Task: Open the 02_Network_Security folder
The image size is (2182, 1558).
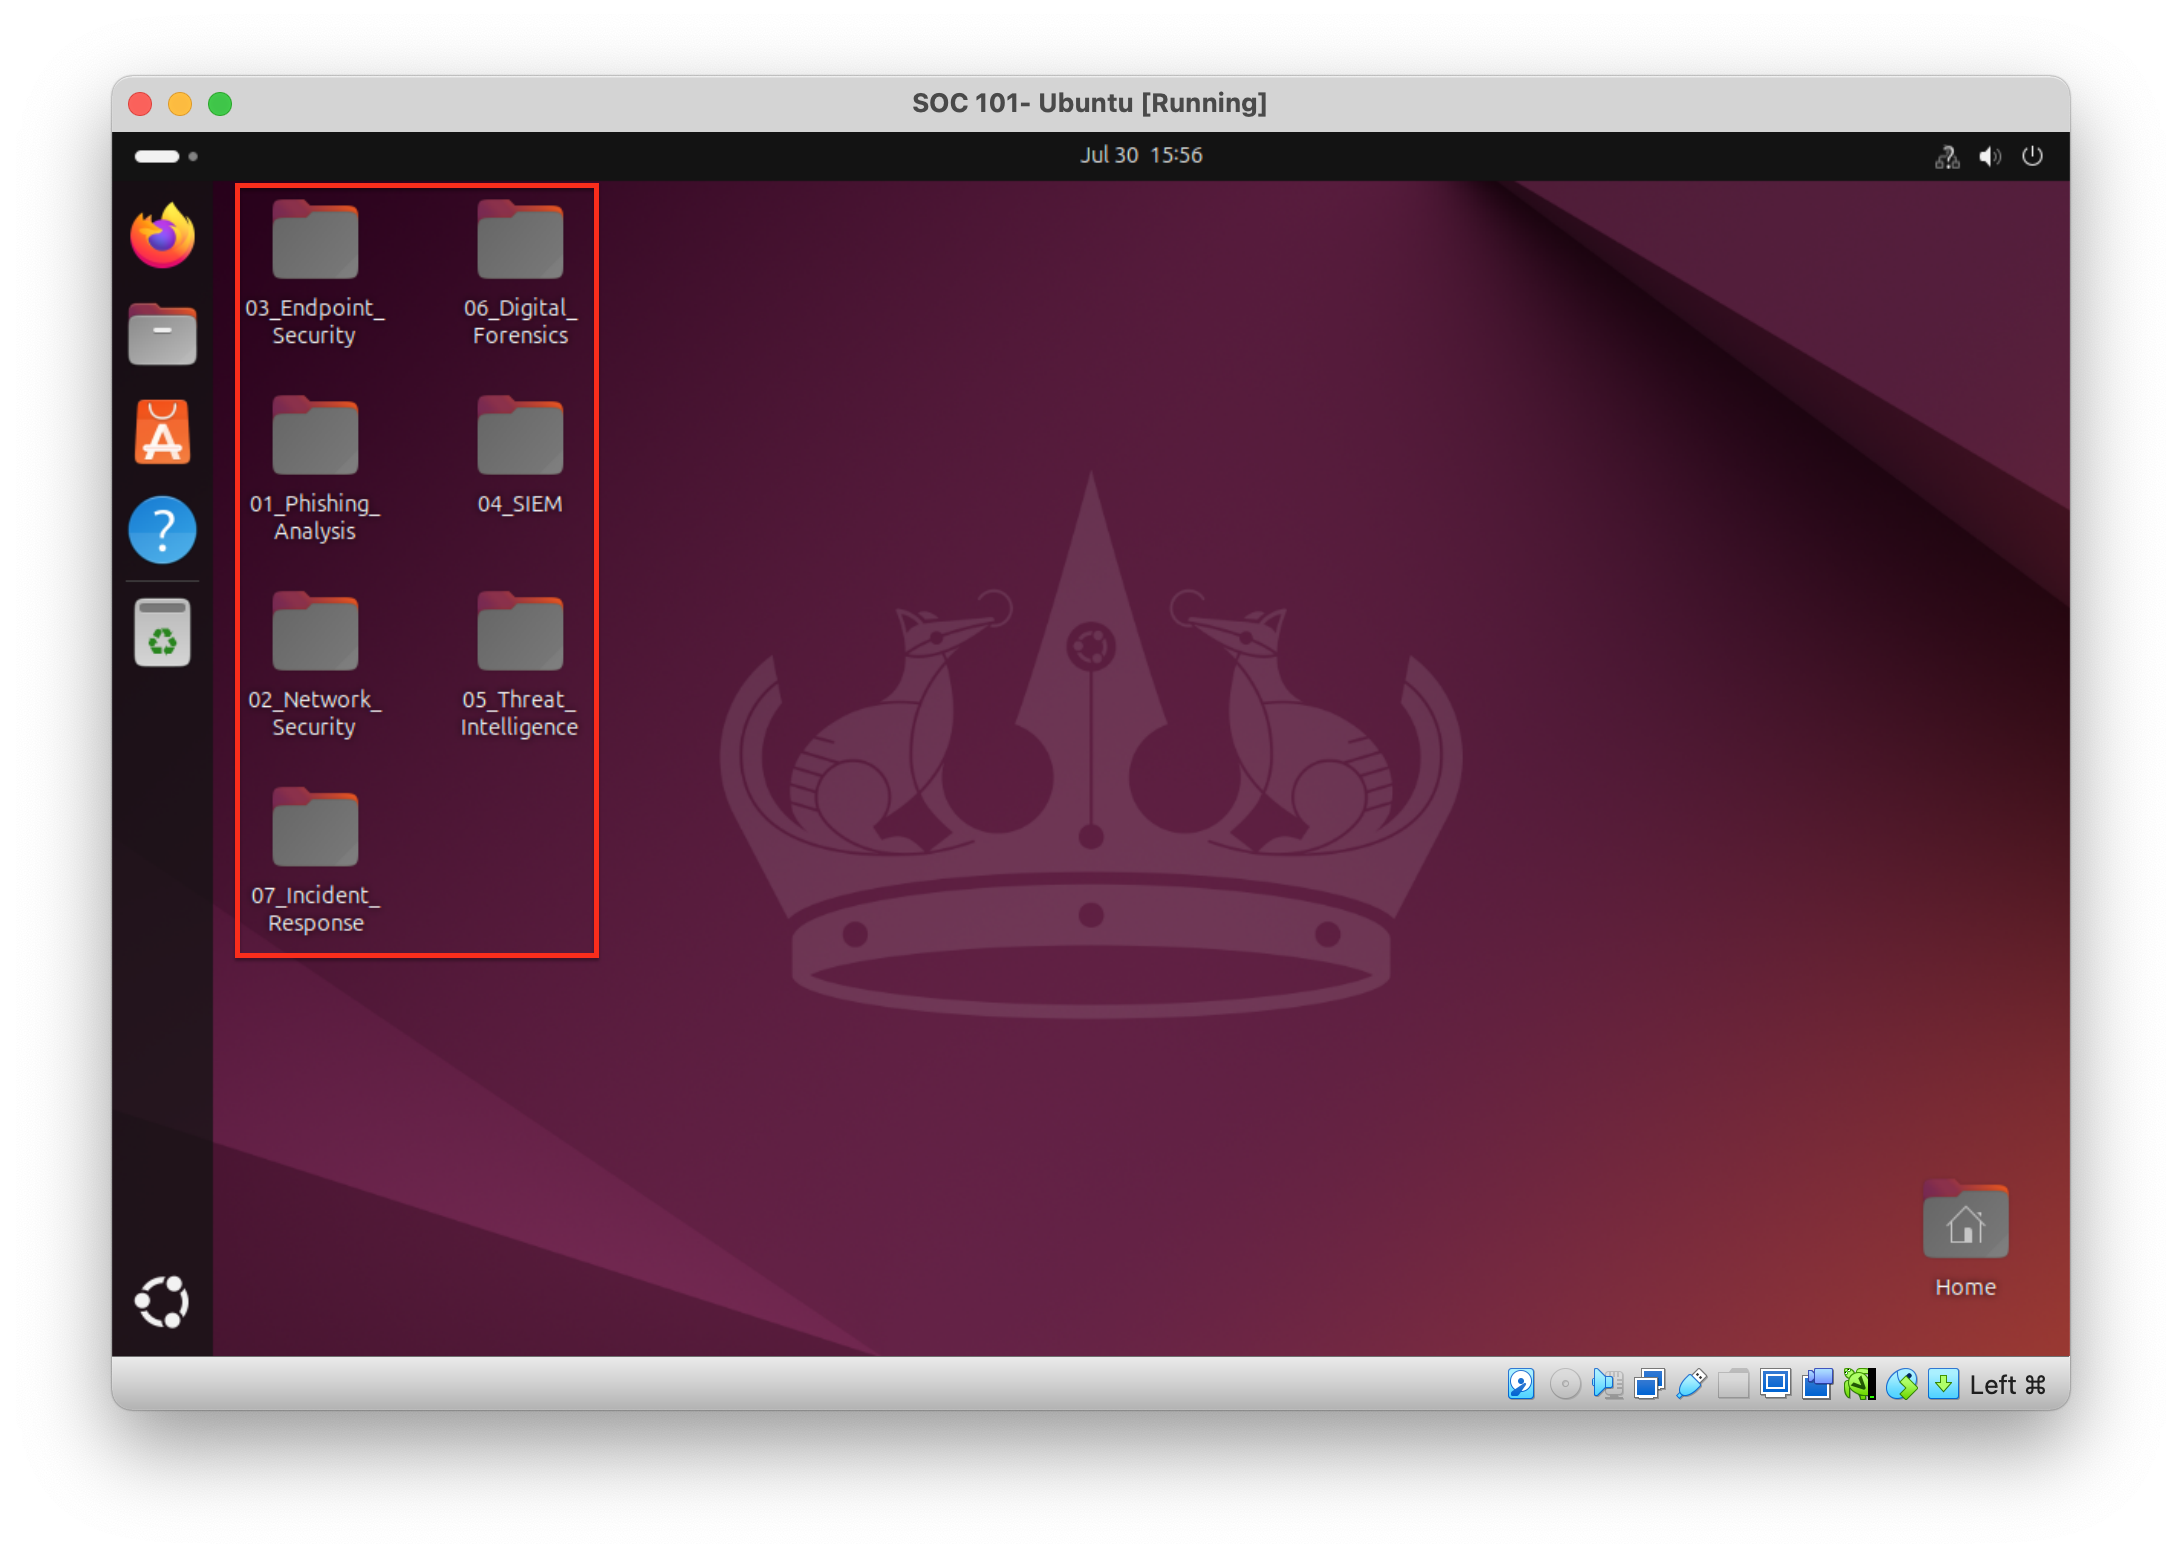Action: click(315, 666)
